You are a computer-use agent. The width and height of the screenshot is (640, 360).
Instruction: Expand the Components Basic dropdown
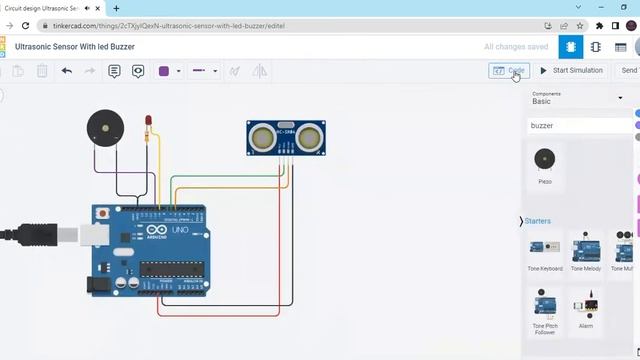tap(620, 98)
